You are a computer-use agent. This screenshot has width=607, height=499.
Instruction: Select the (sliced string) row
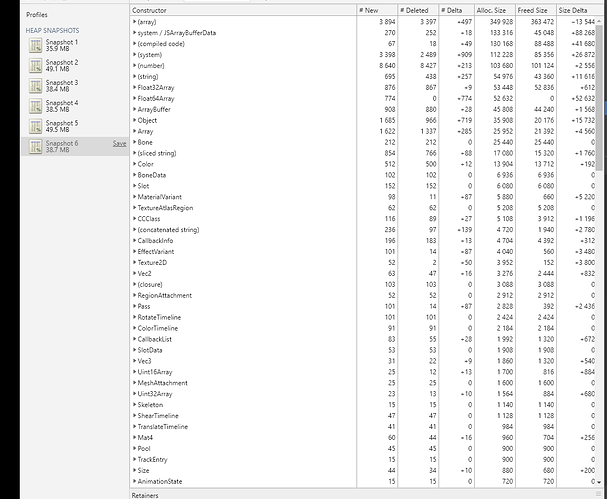point(363,153)
